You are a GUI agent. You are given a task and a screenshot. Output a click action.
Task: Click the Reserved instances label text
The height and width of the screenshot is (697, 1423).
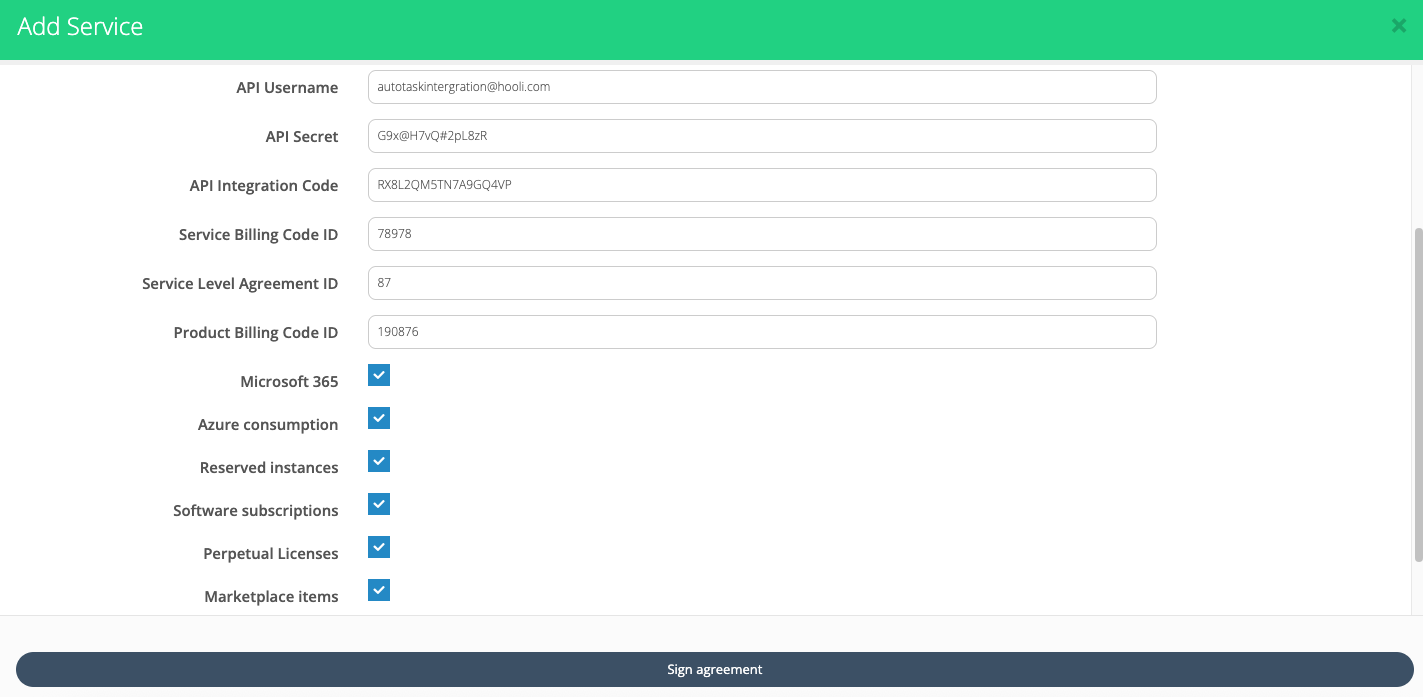coord(269,468)
